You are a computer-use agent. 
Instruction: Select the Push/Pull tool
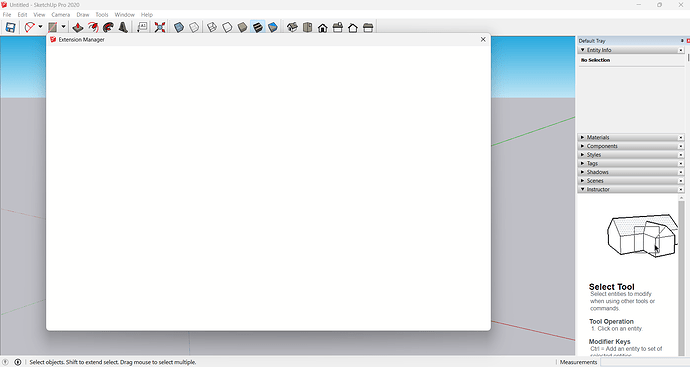point(78,27)
